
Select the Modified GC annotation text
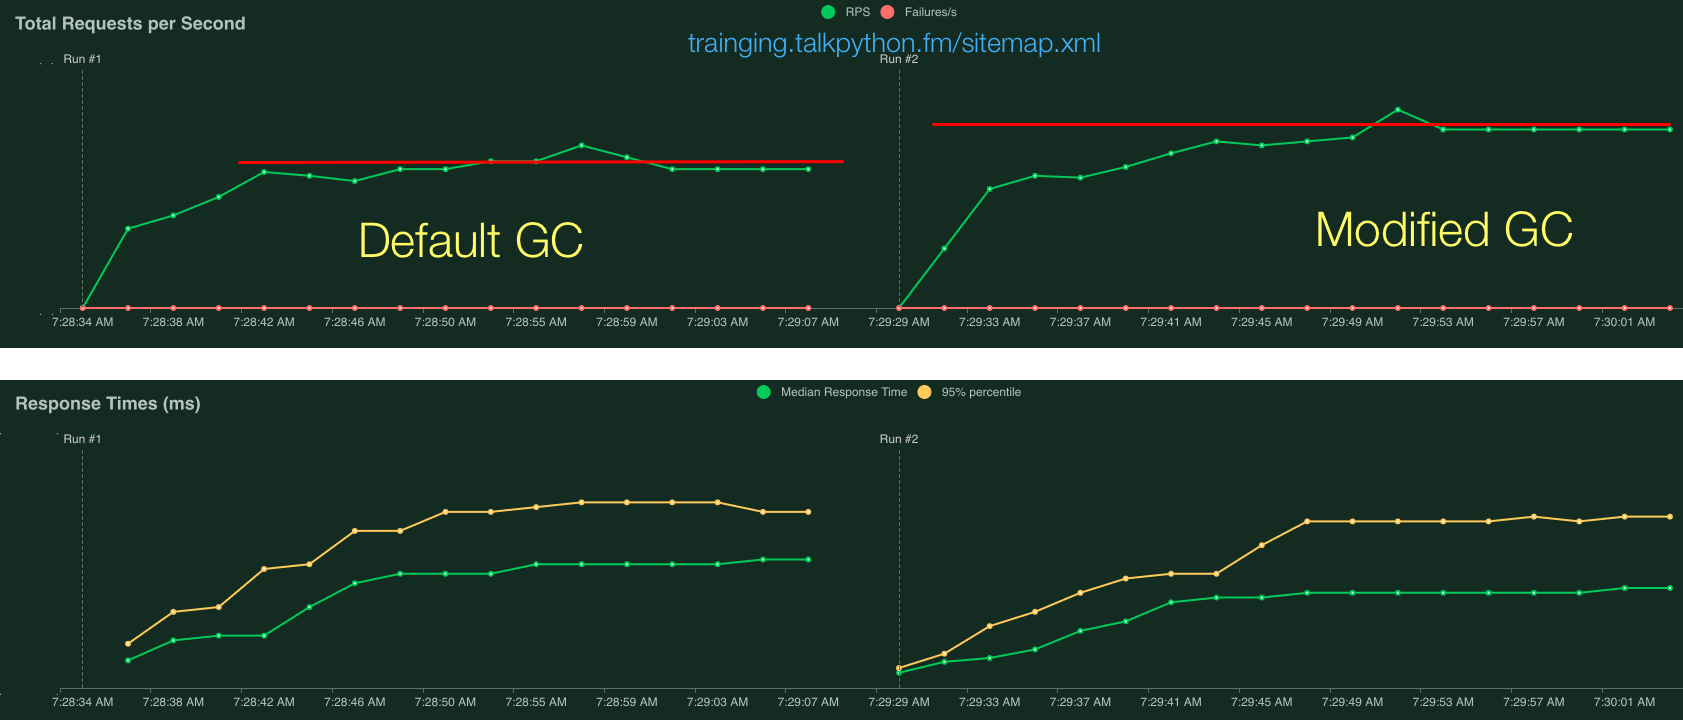(x=1443, y=230)
